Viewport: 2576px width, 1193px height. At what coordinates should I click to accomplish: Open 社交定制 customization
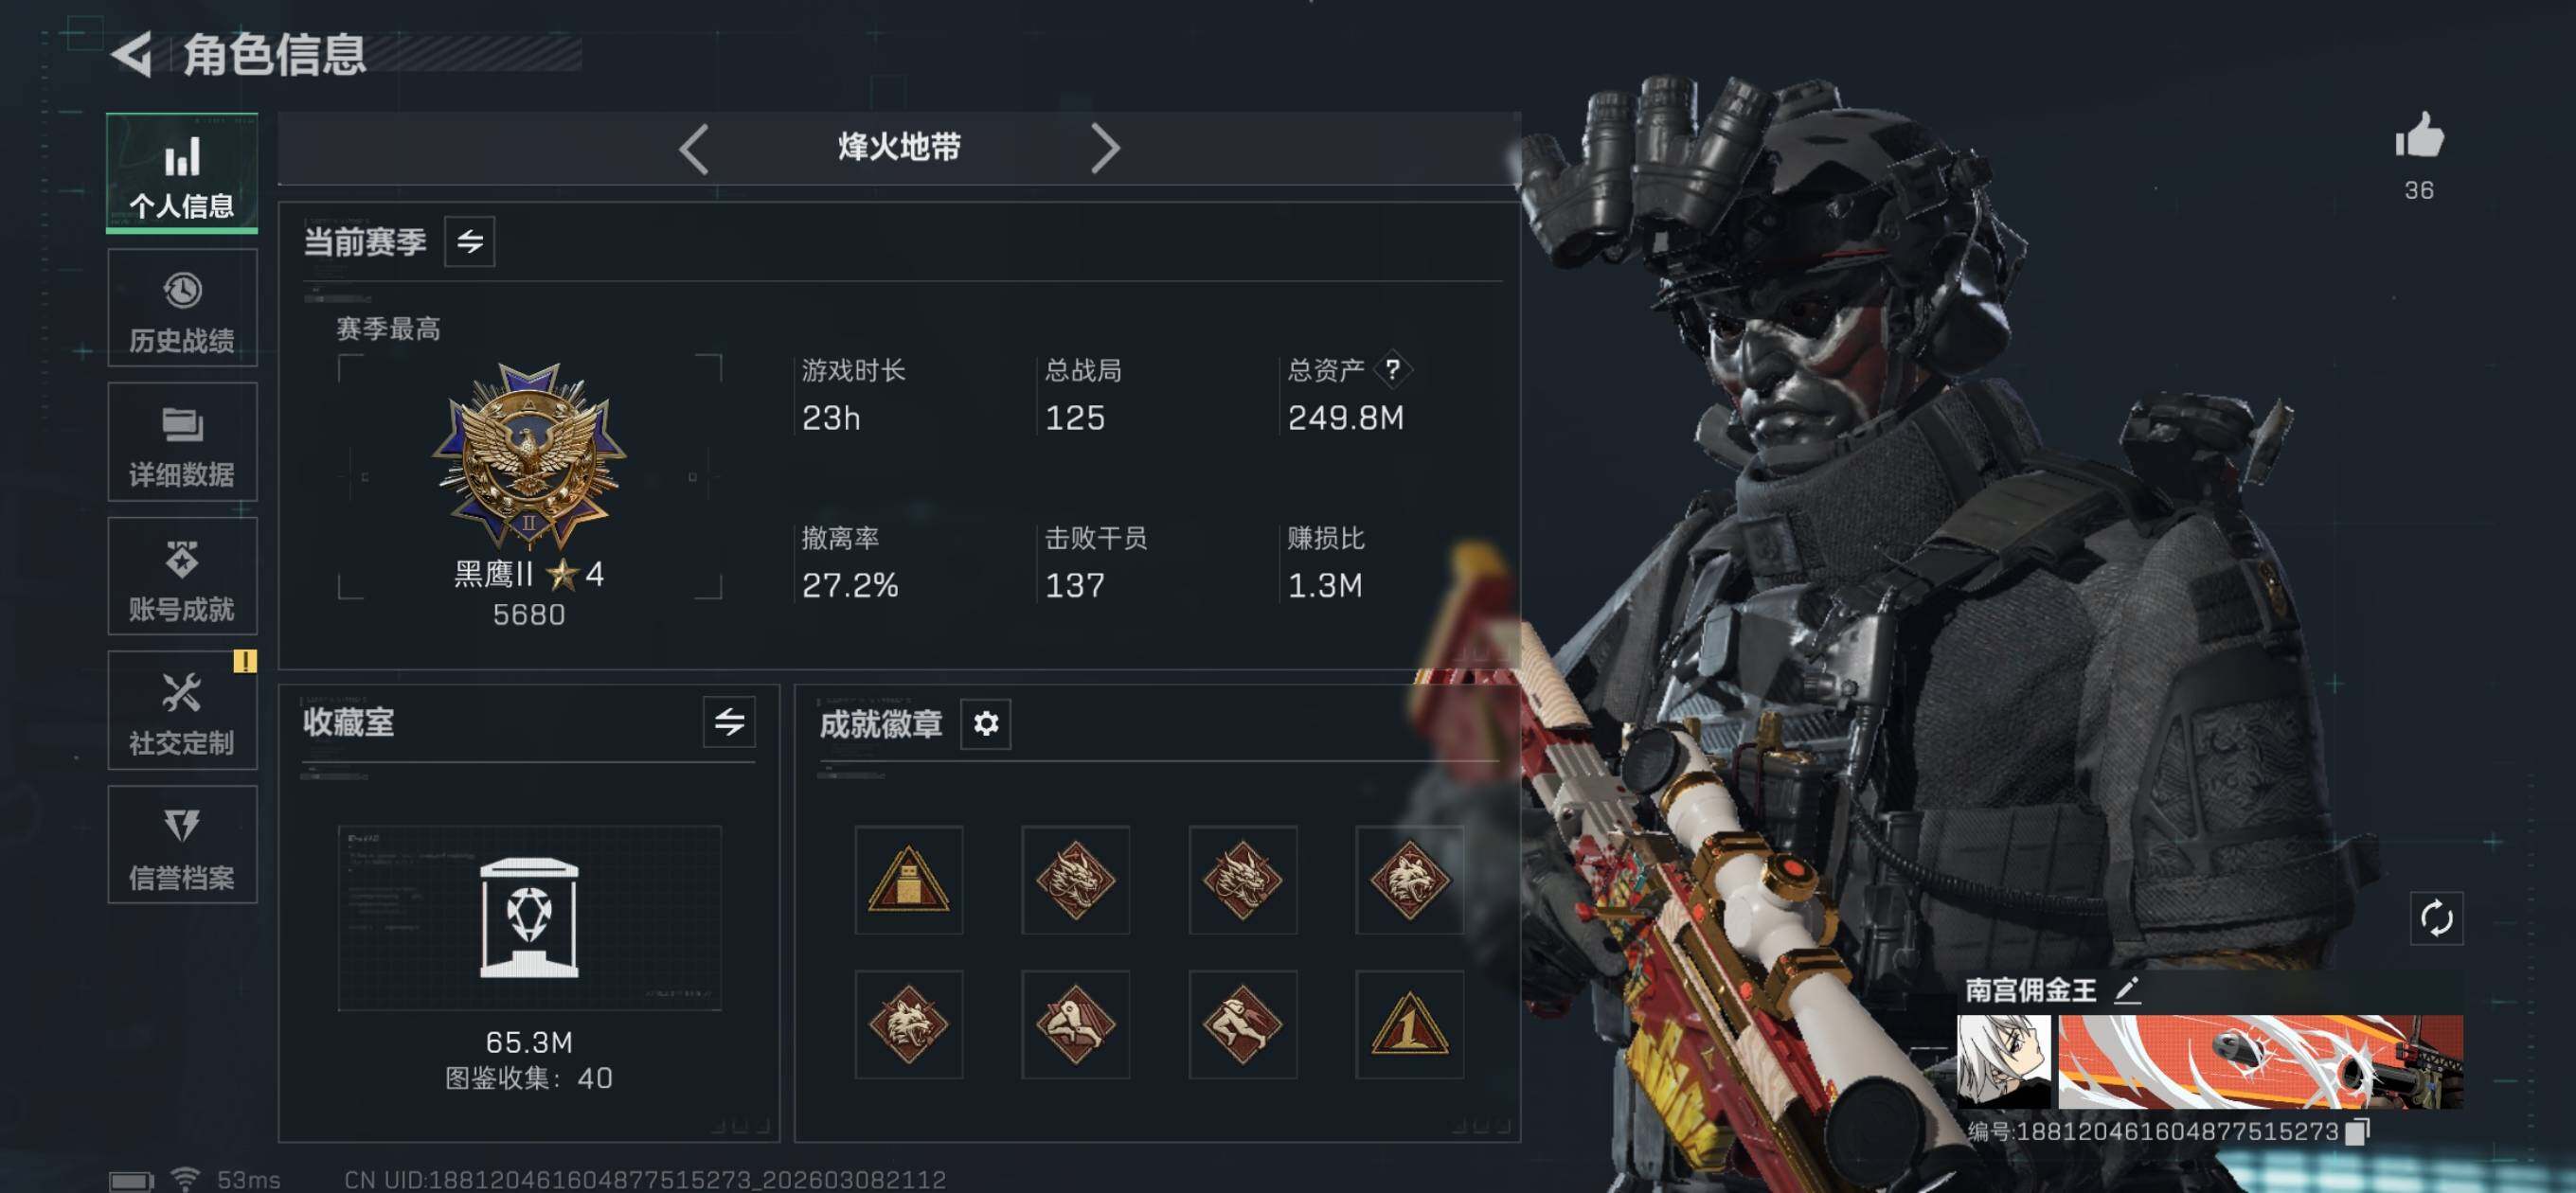(182, 710)
